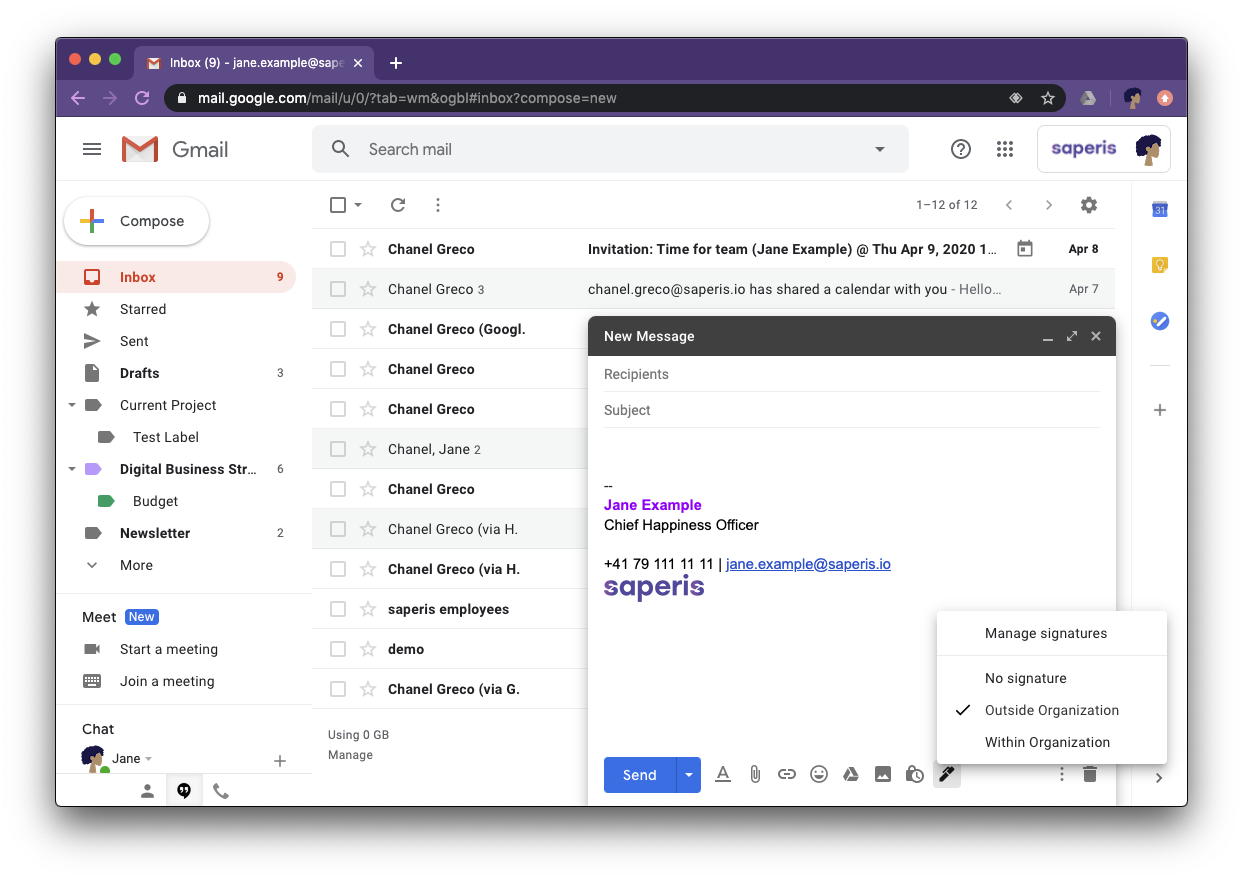
Task: Open the Google apps grid
Action: (1005, 148)
